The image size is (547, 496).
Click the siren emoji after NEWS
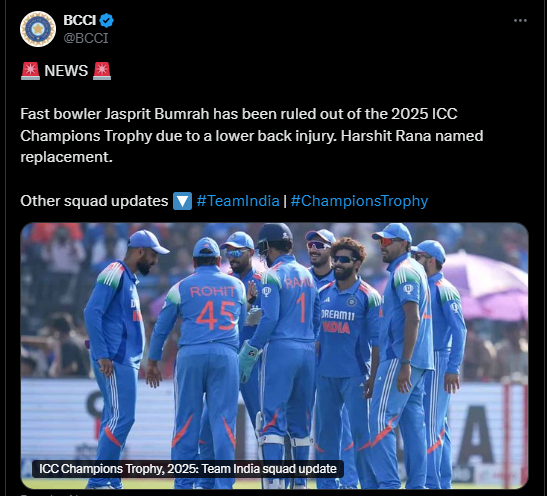coord(102,71)
